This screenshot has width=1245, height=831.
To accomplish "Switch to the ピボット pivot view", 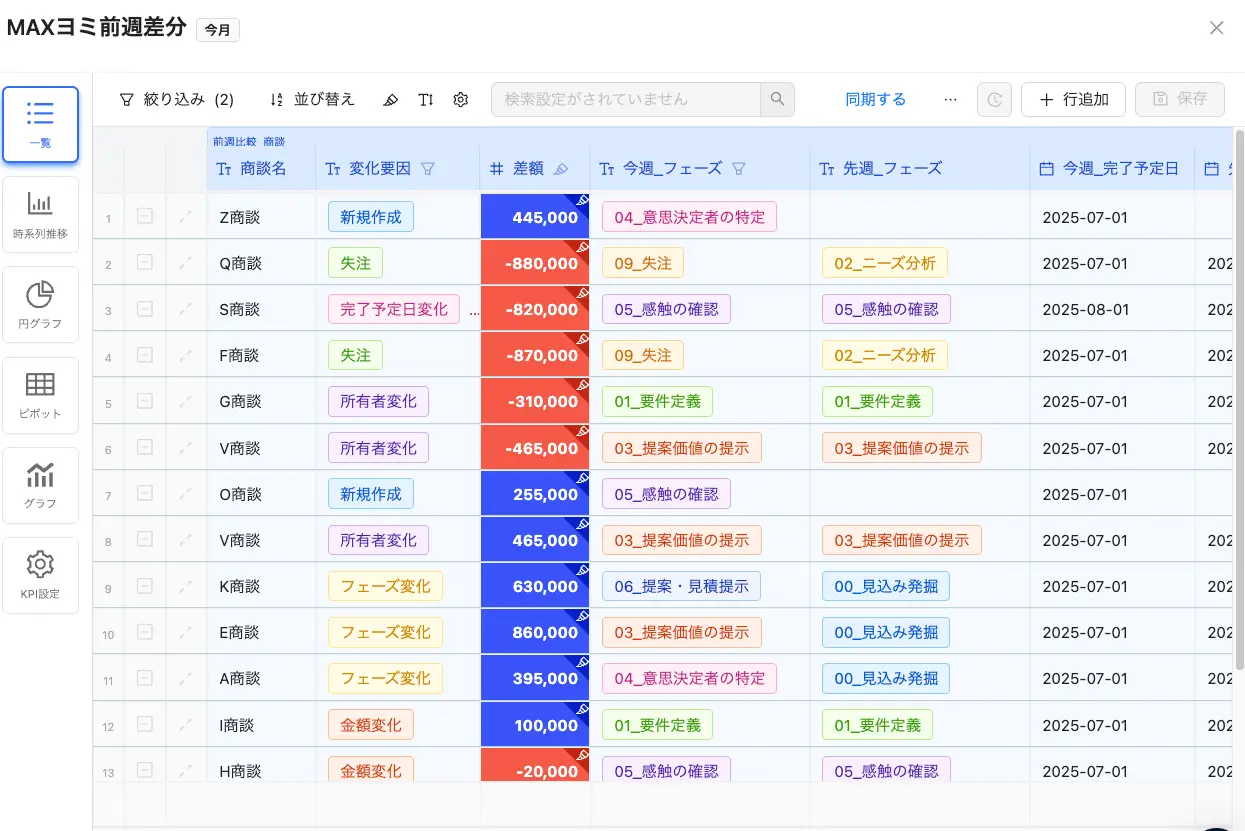I will click(x=40, y=395).
